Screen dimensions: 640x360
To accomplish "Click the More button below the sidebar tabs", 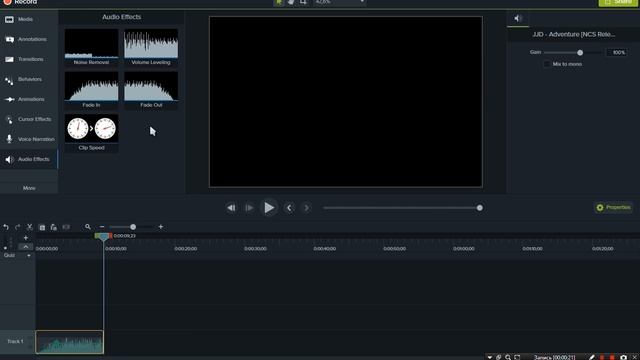I will 29,188.
